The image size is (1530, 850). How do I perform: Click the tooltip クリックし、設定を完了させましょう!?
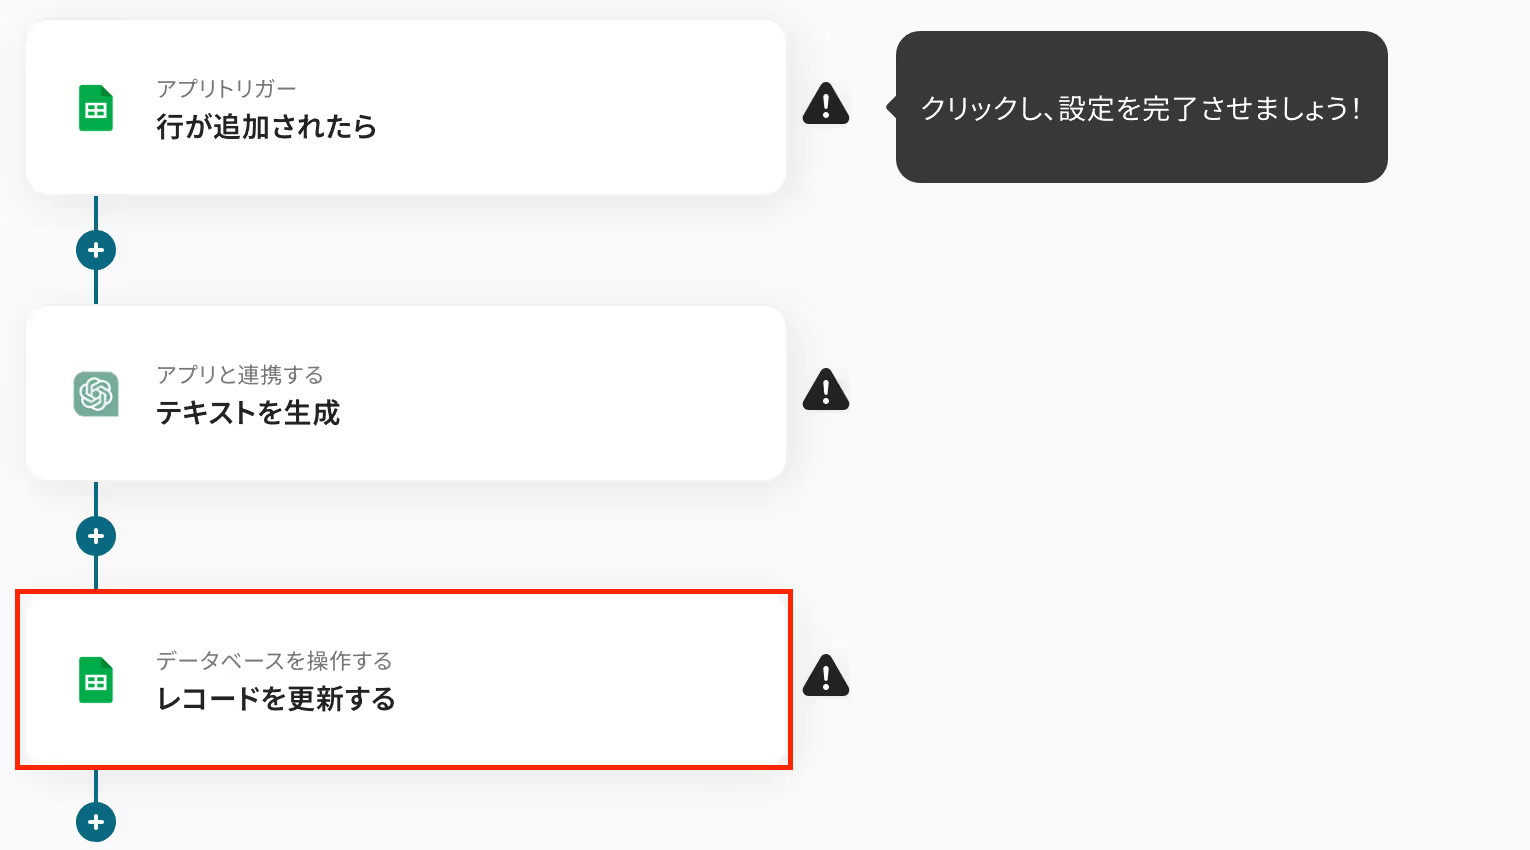coord(1142,107)
